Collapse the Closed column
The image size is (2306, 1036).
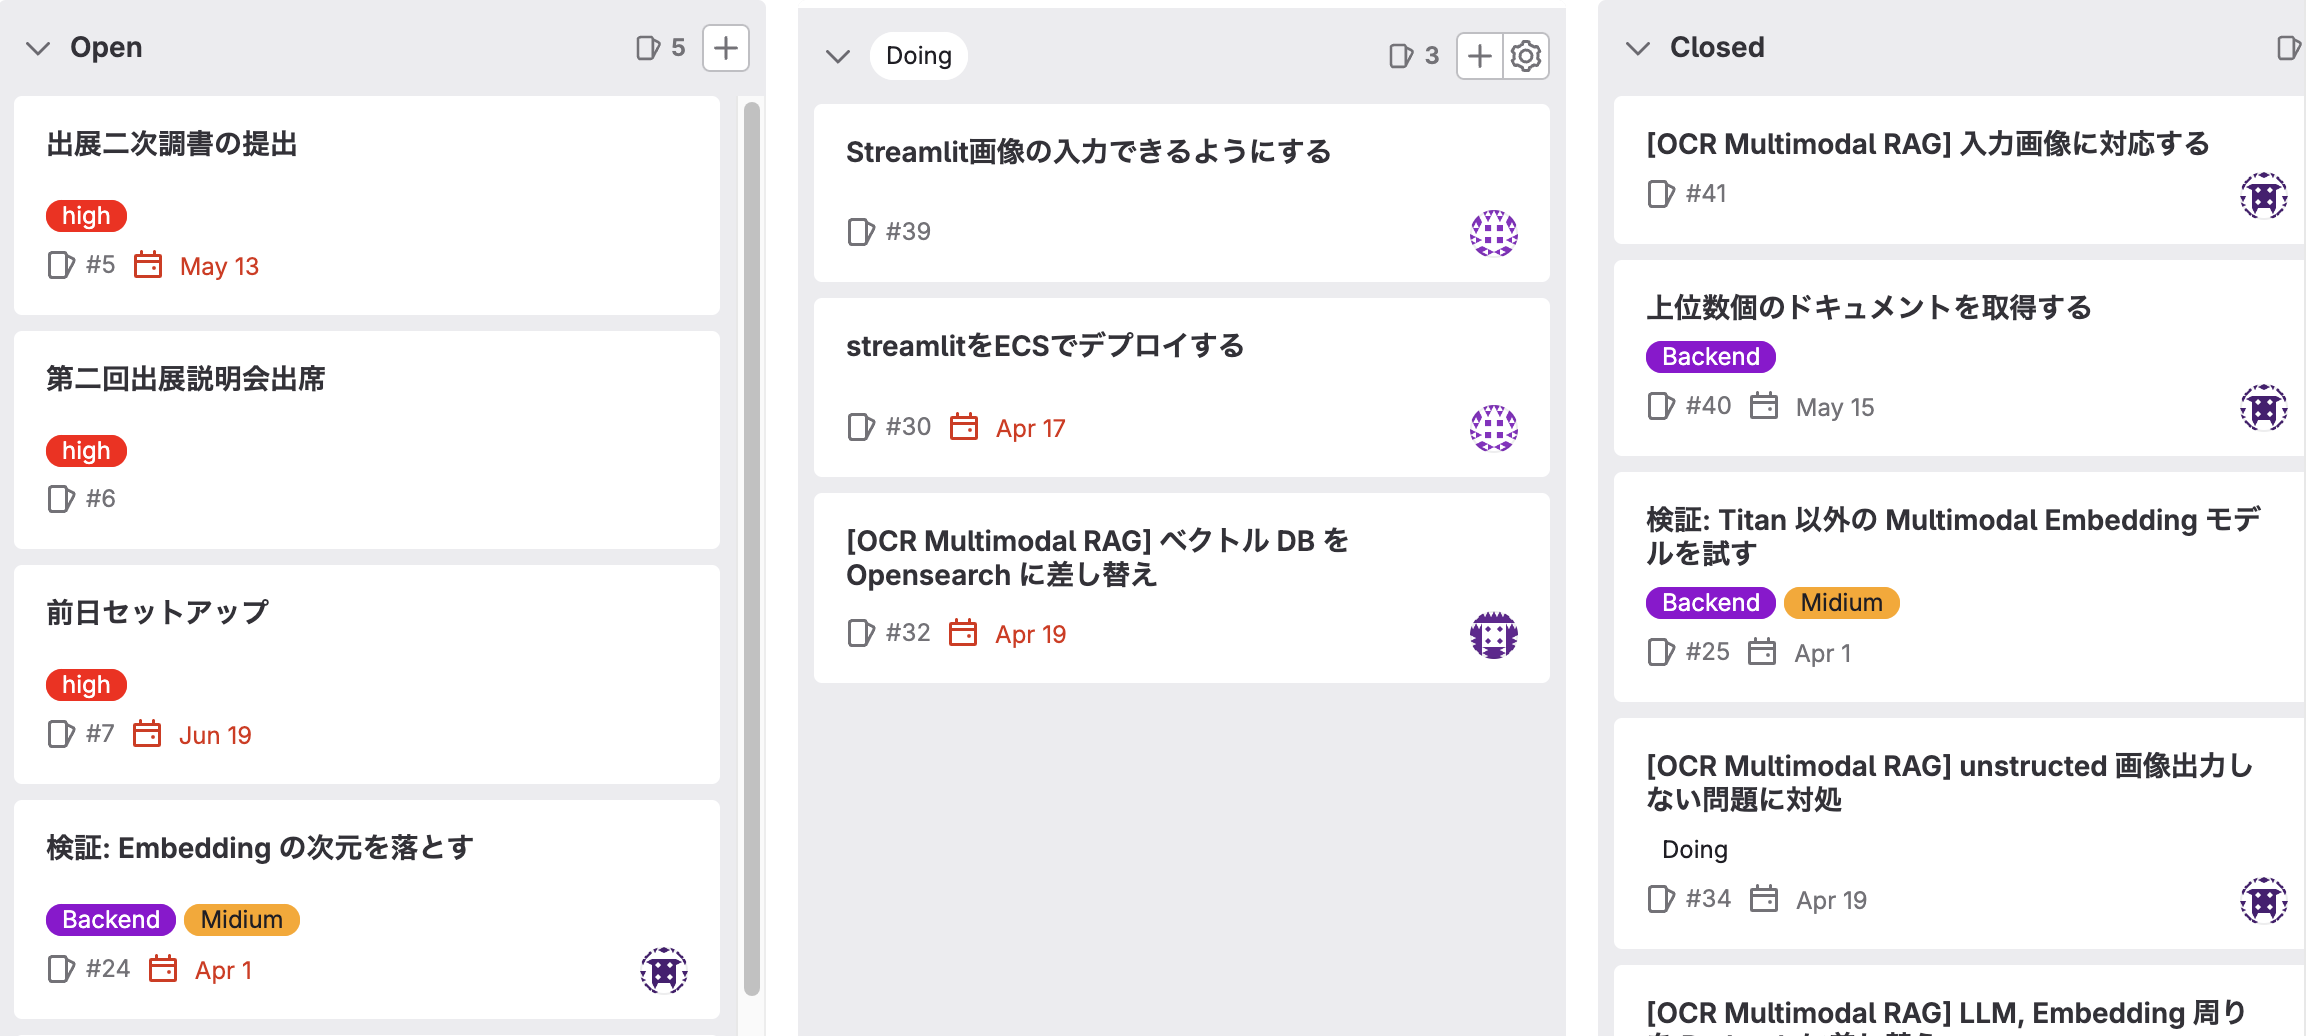click(x=1637, y=48)
